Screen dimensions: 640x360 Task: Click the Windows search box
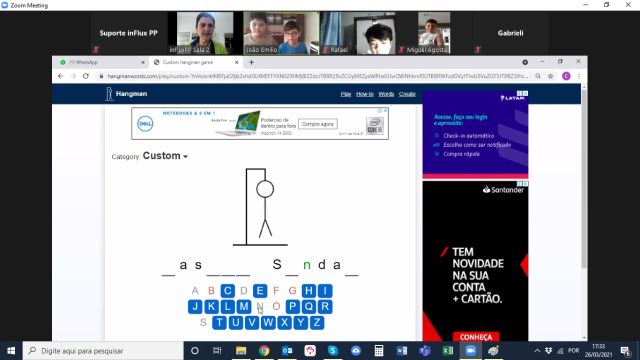coord(103,351)
